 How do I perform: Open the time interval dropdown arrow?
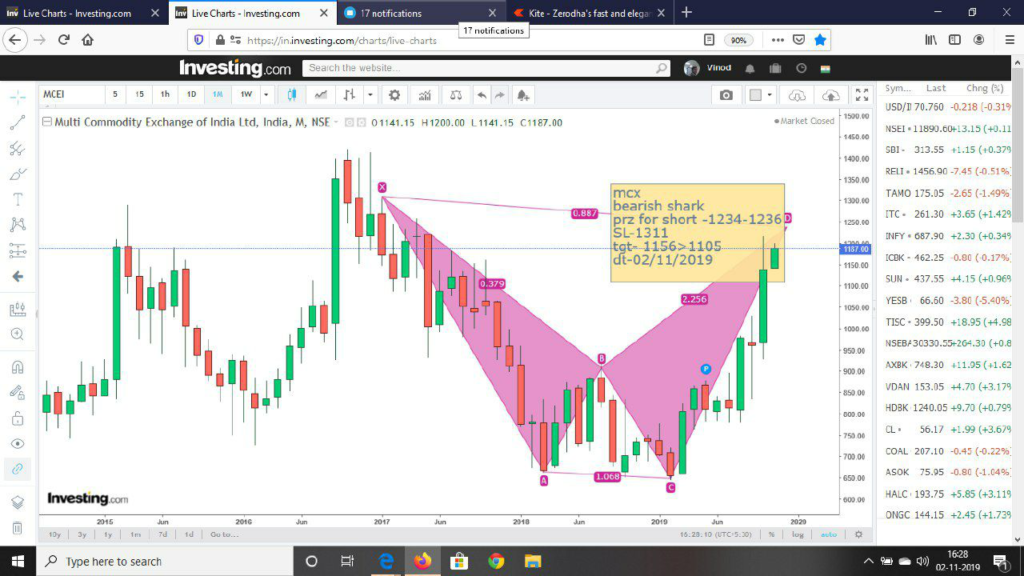click(266, 95)
